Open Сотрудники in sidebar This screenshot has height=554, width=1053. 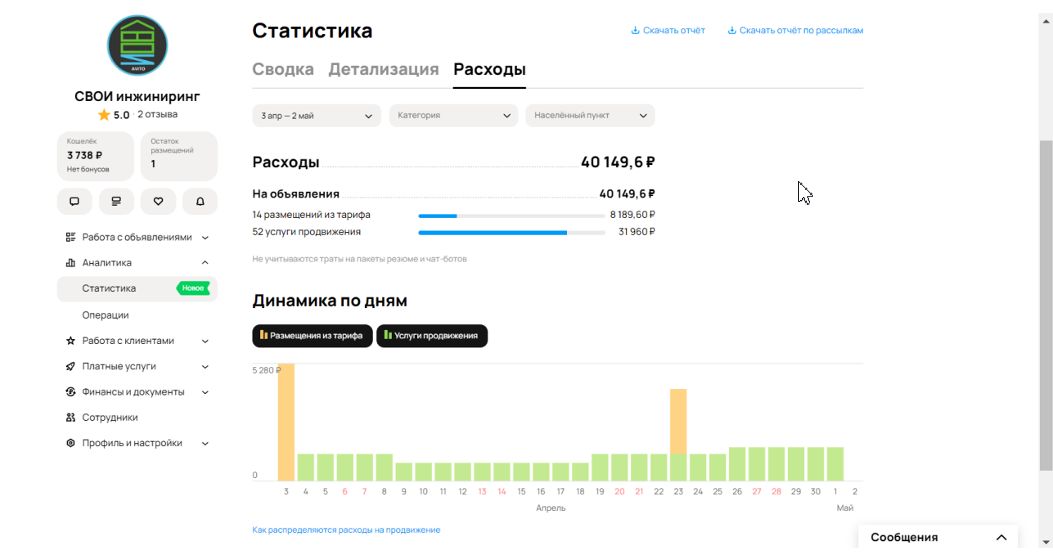[110, 417]
